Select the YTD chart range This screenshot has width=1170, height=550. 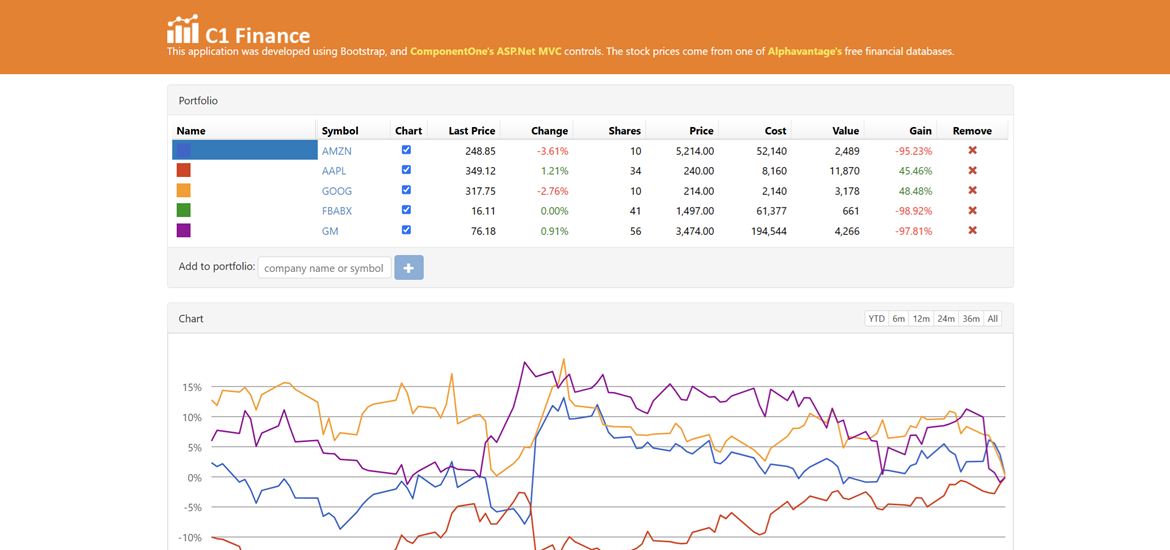click(876, 319)
